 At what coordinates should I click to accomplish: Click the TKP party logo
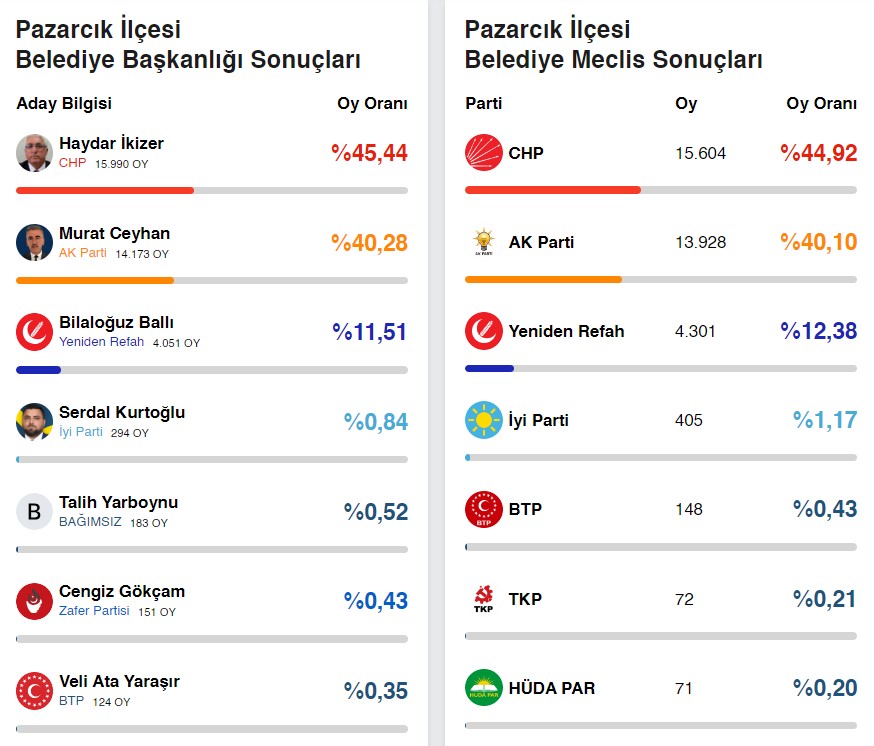pyautogui.click(x=484, y=599)
